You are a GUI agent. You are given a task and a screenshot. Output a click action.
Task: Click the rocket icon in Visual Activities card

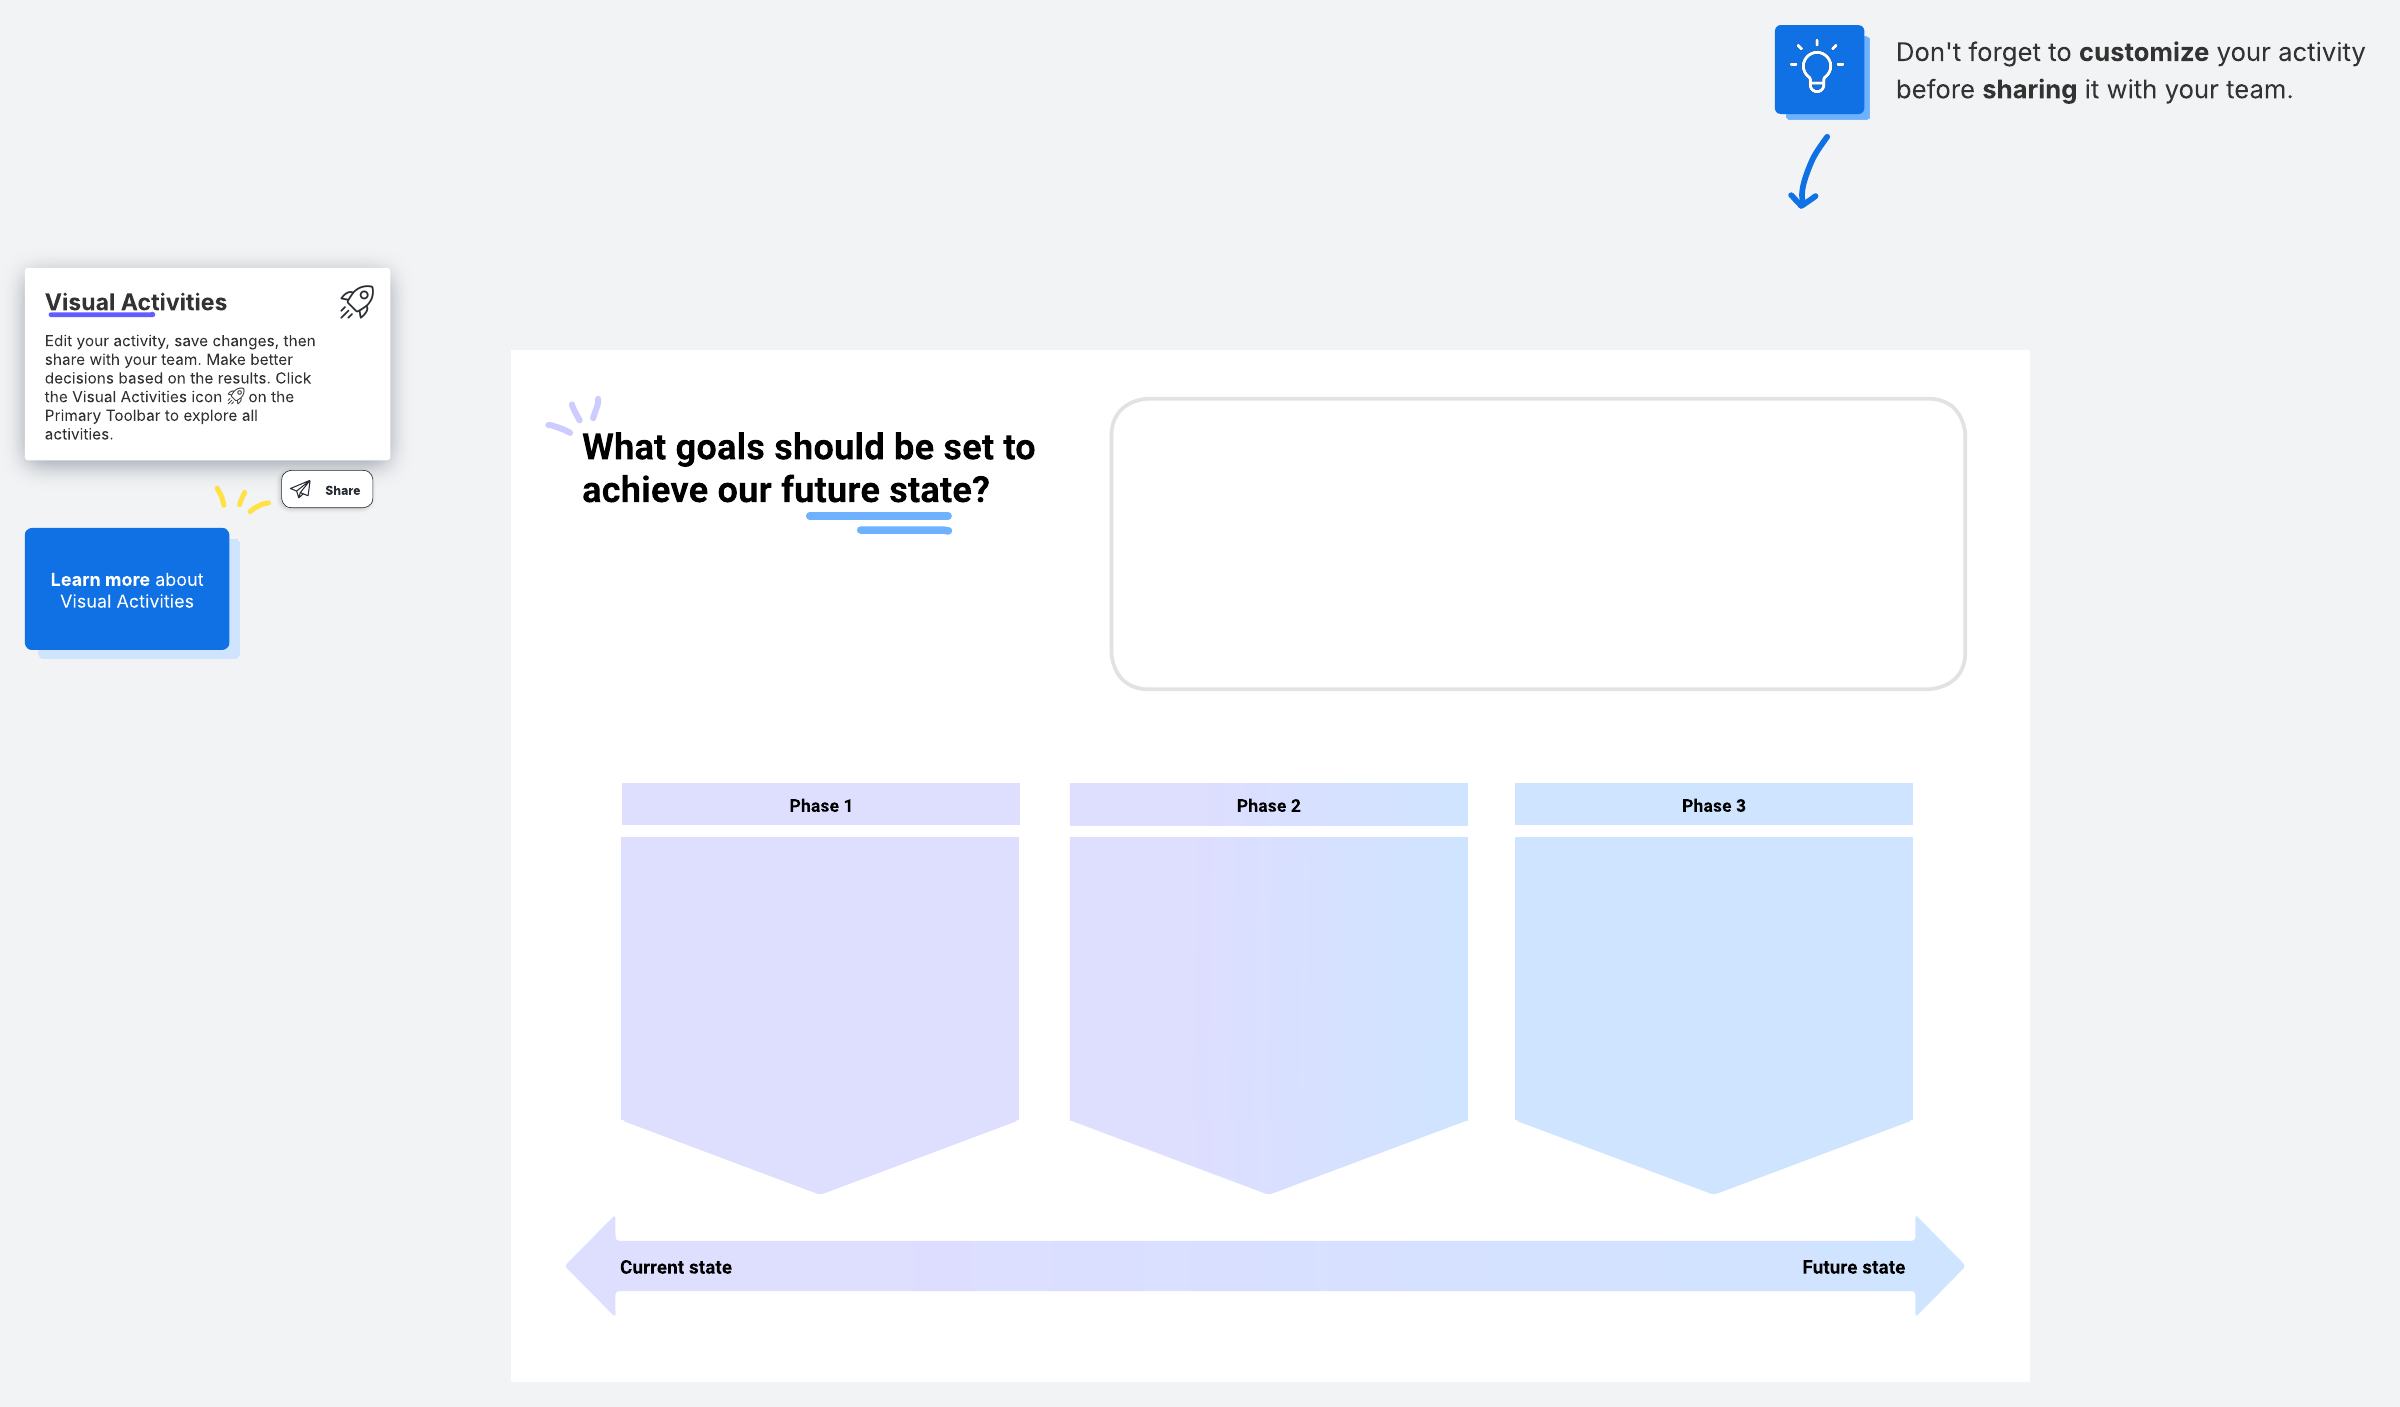(356, 302)
